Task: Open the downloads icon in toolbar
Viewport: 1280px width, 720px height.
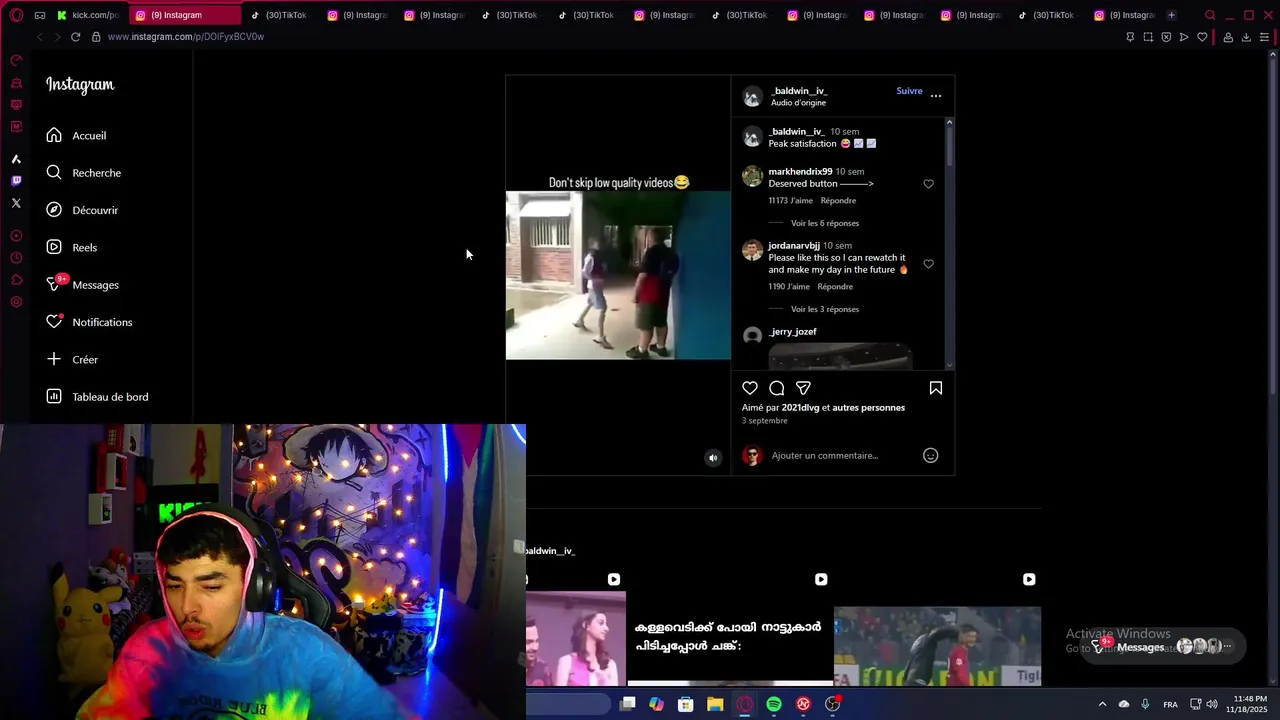Action: coord(1246,37)
